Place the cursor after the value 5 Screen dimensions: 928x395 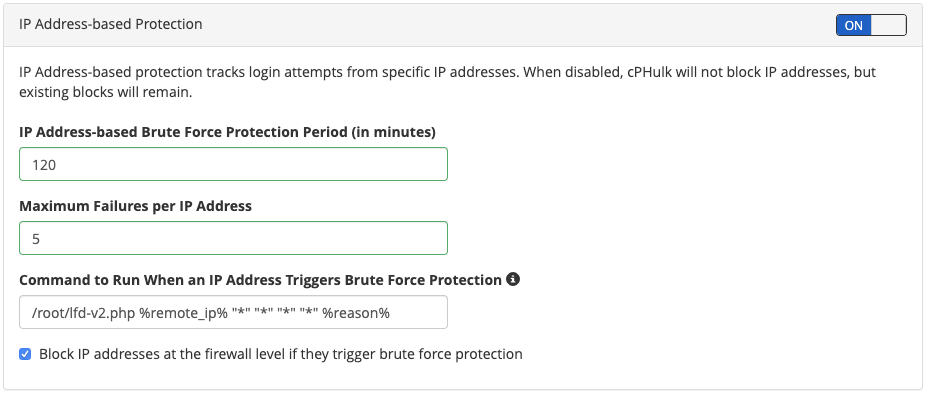coord(41,239)
